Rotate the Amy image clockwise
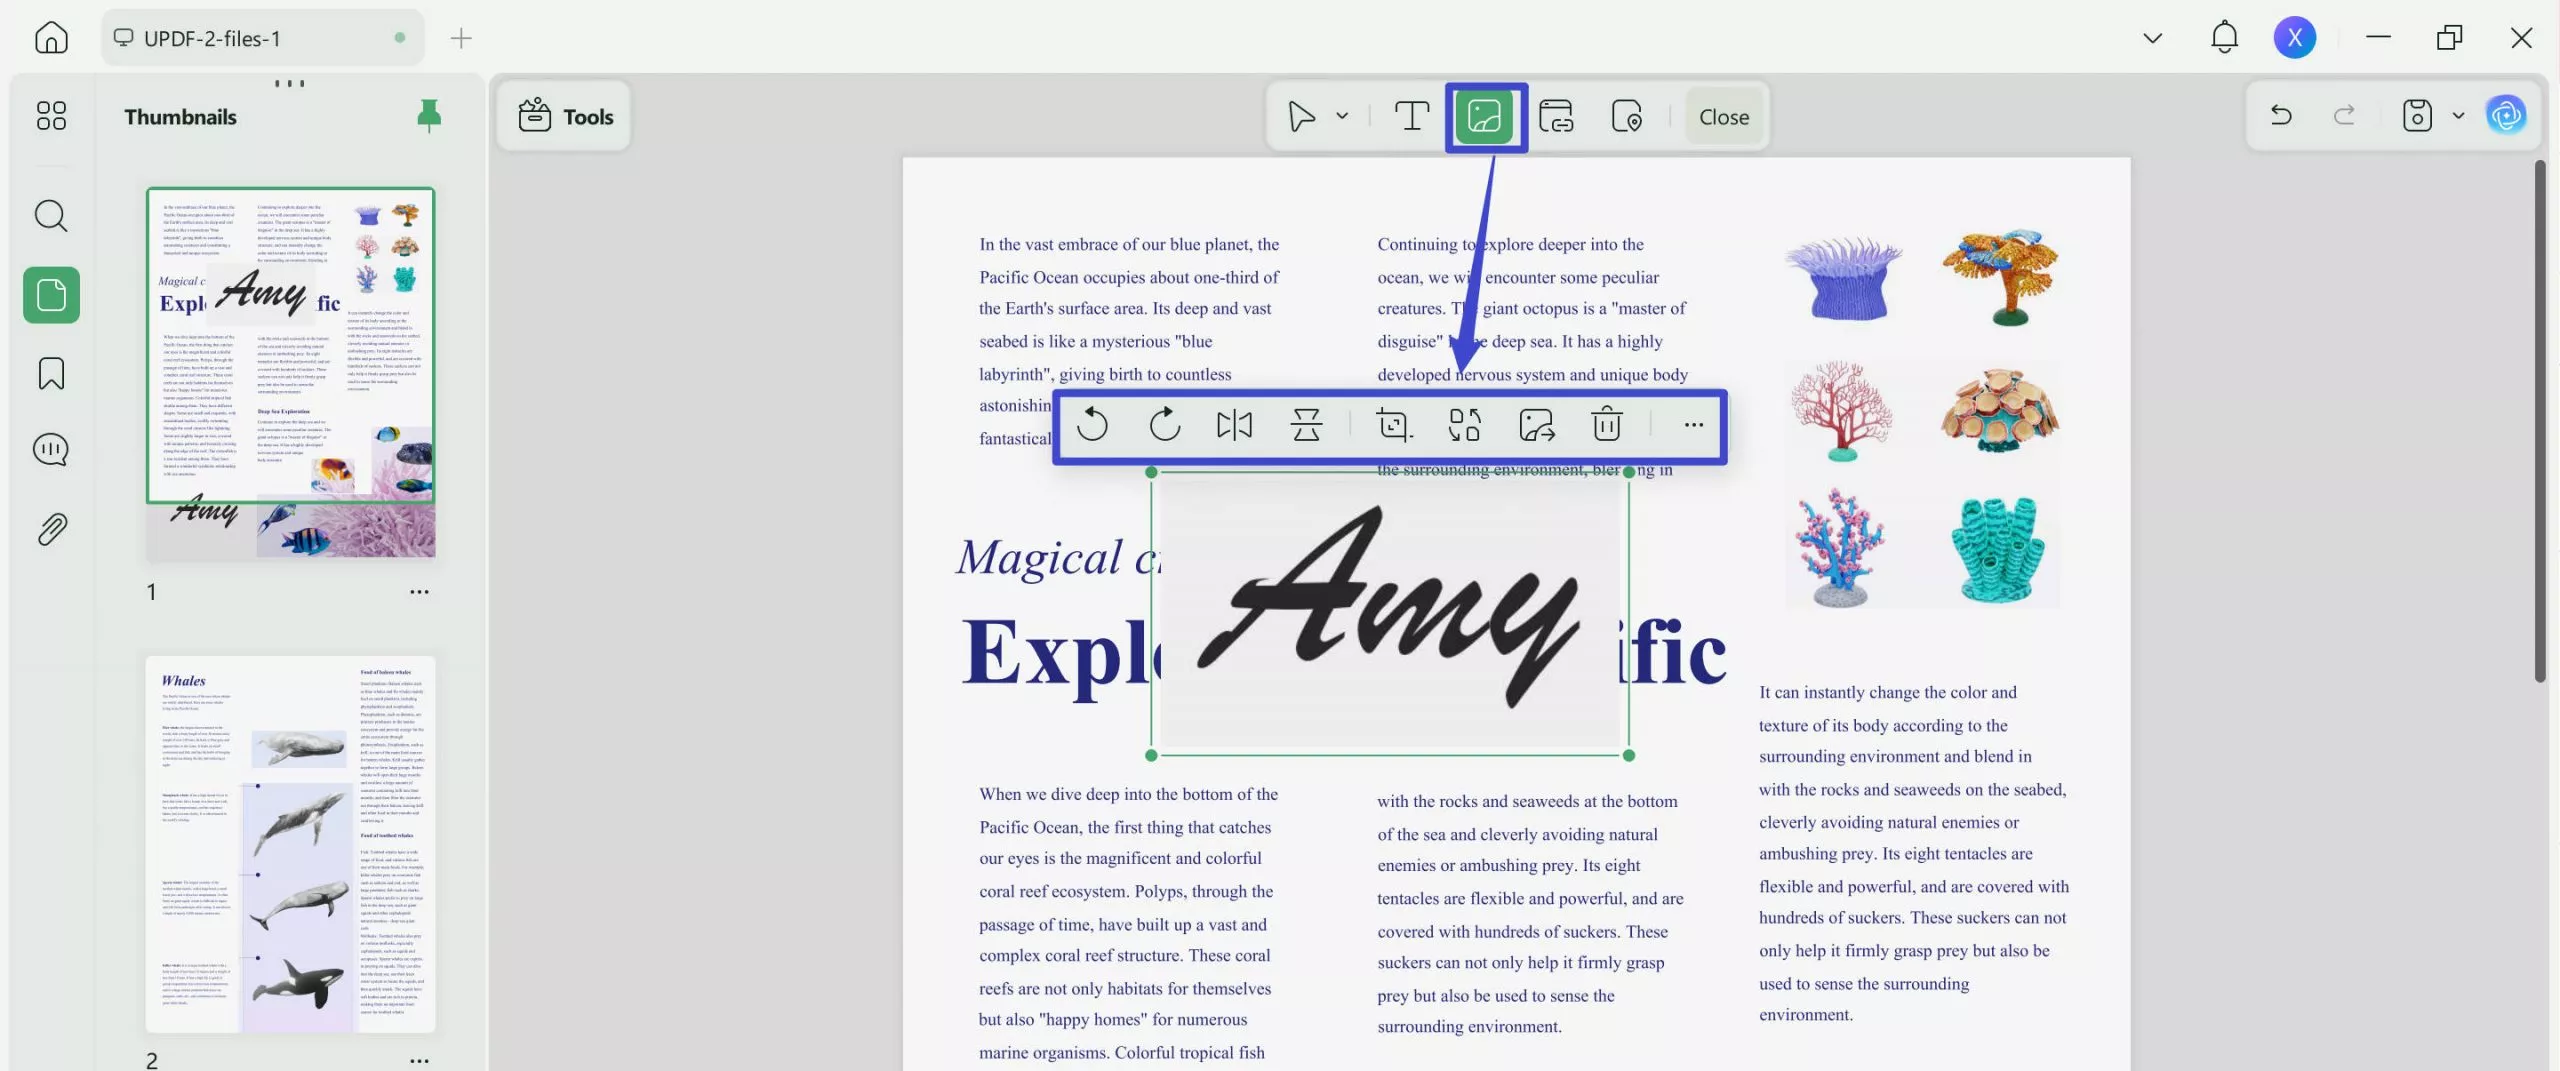Image resolution: width=2560 pixels, height=1071 pixels. click(1164, 425)
